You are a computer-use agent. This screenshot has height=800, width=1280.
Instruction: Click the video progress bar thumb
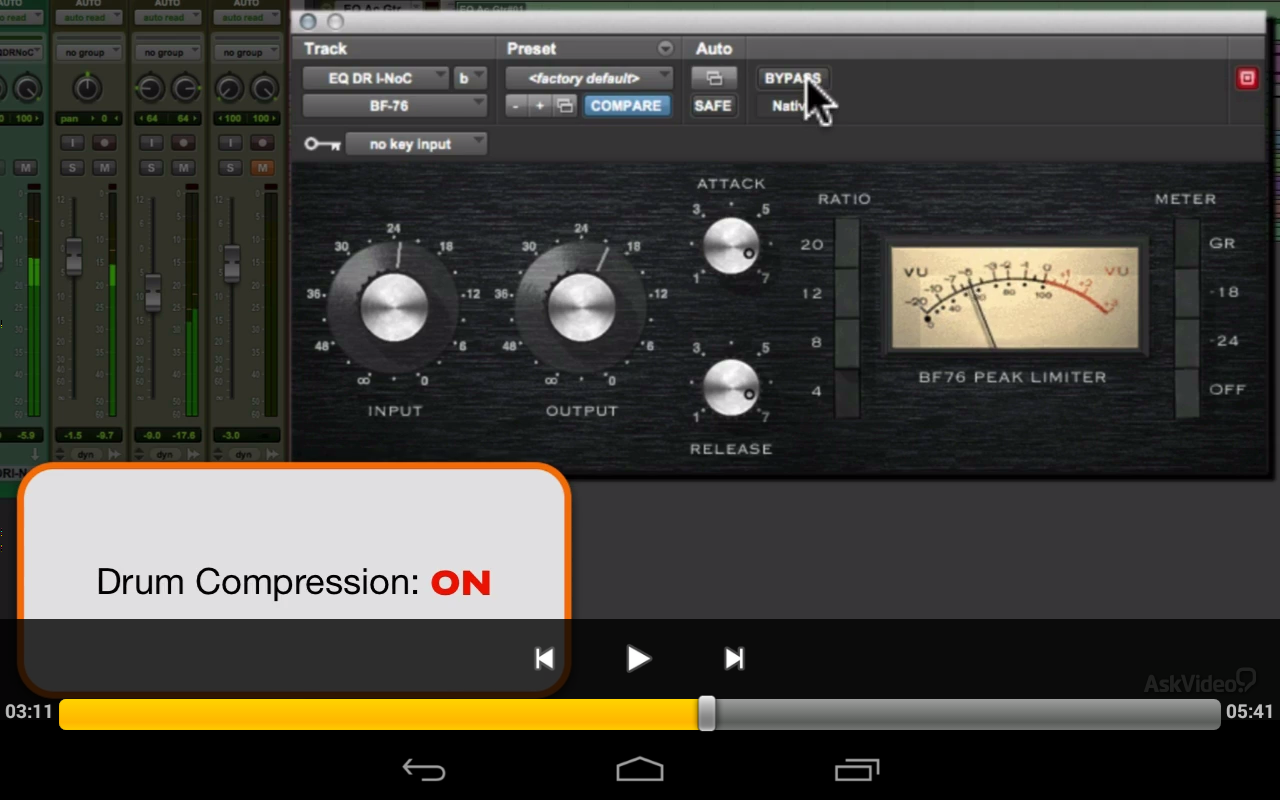(707, 713)
